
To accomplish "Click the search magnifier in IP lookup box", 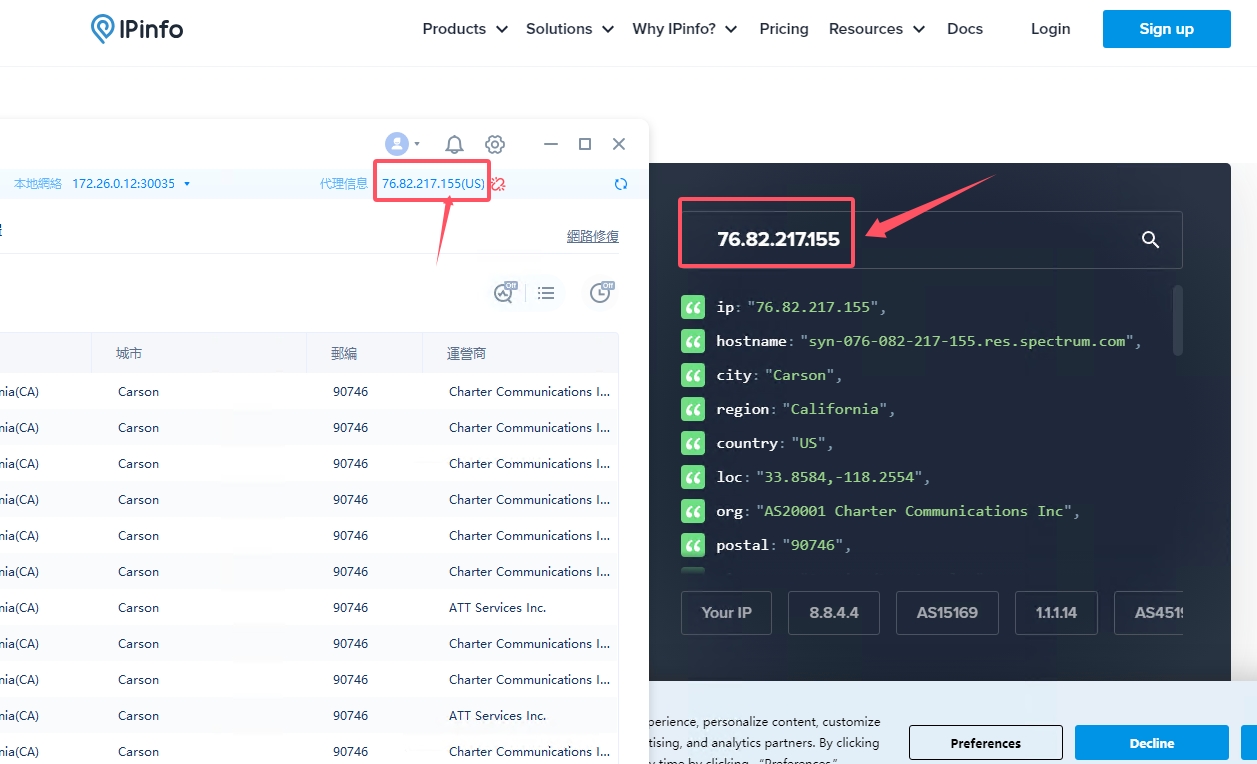I will 1150,240.
